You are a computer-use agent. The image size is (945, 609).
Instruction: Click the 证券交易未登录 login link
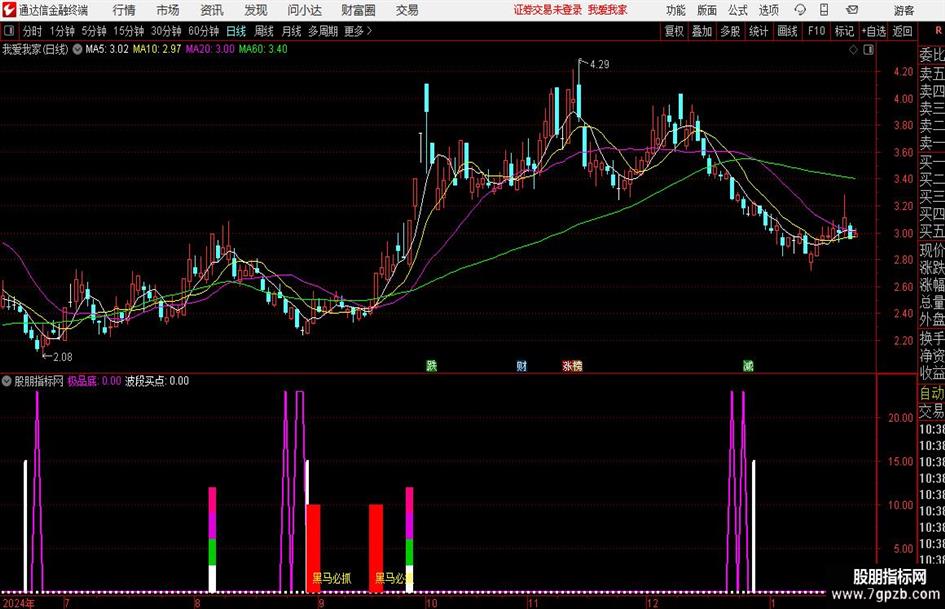[x=548, y=10]
